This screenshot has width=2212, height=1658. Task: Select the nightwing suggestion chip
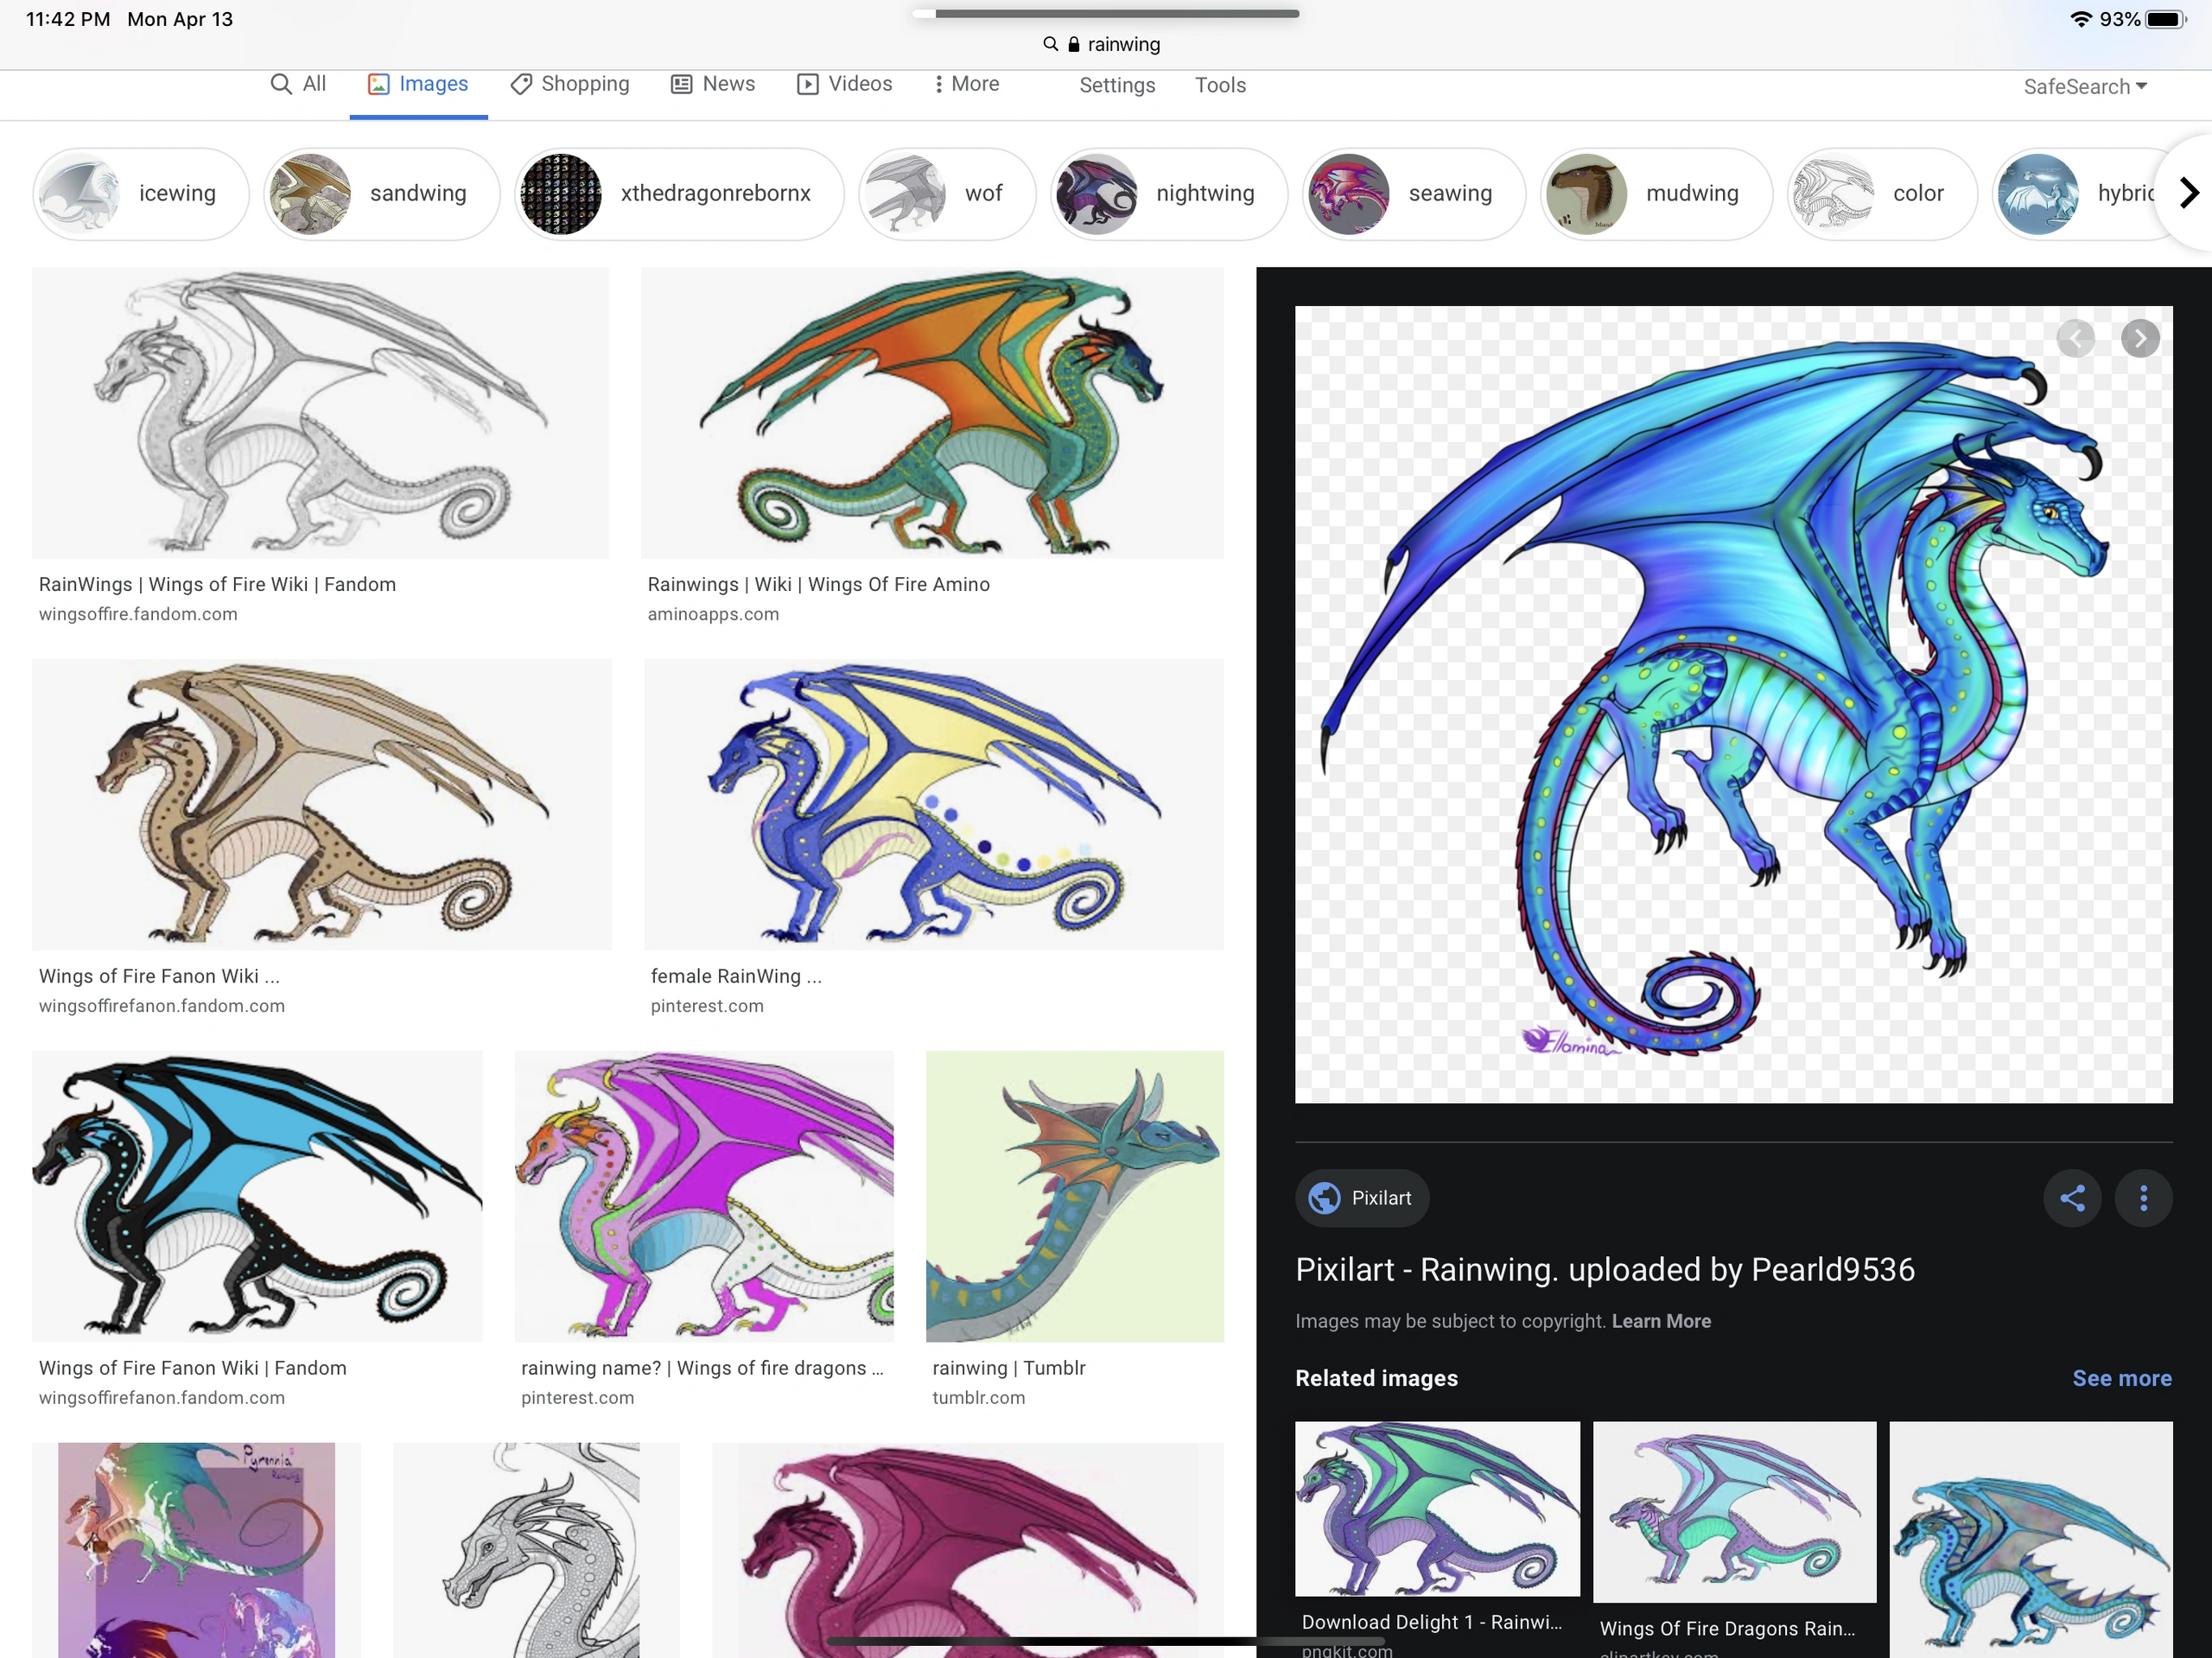[x=1168, y=194]
